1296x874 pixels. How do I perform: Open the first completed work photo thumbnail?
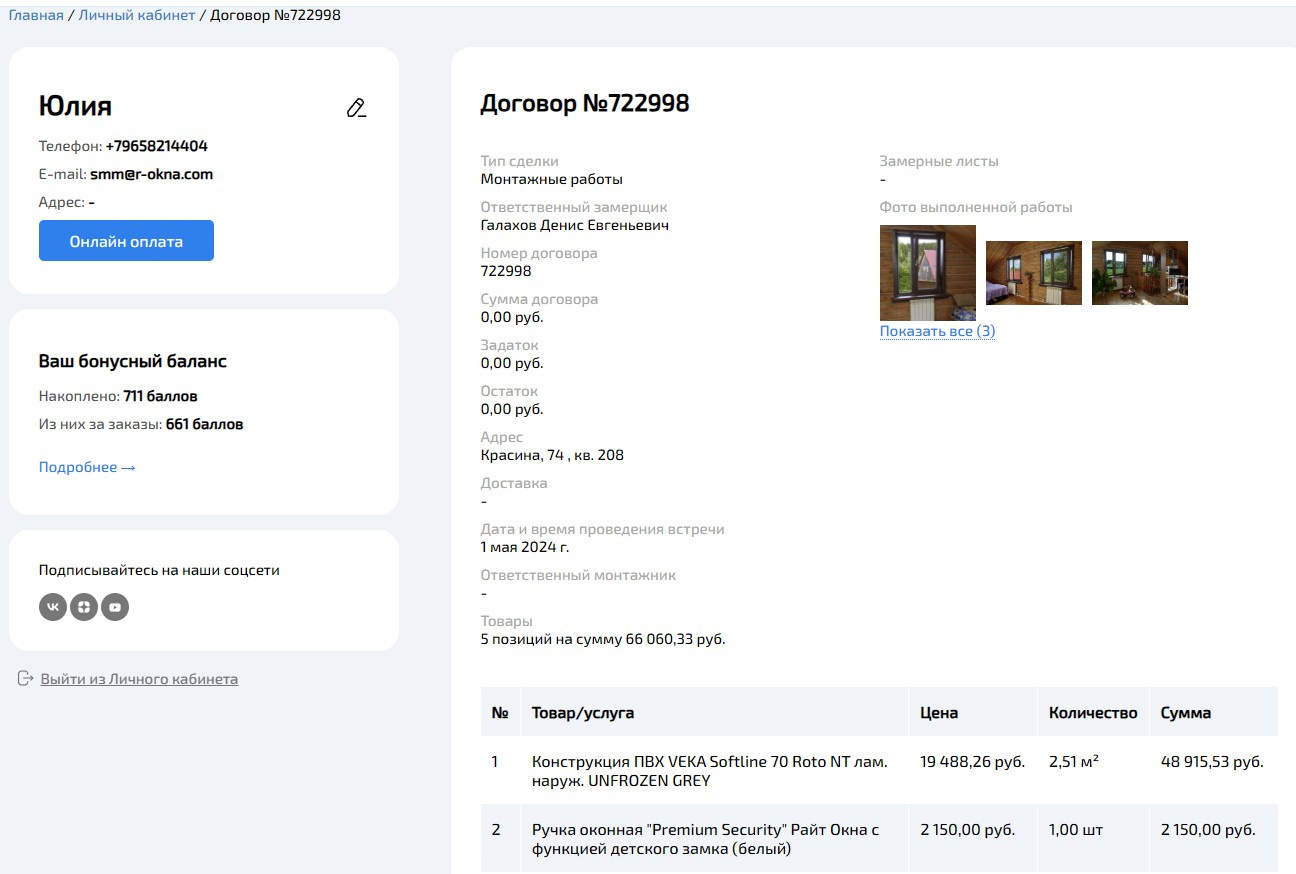(927, 272)
